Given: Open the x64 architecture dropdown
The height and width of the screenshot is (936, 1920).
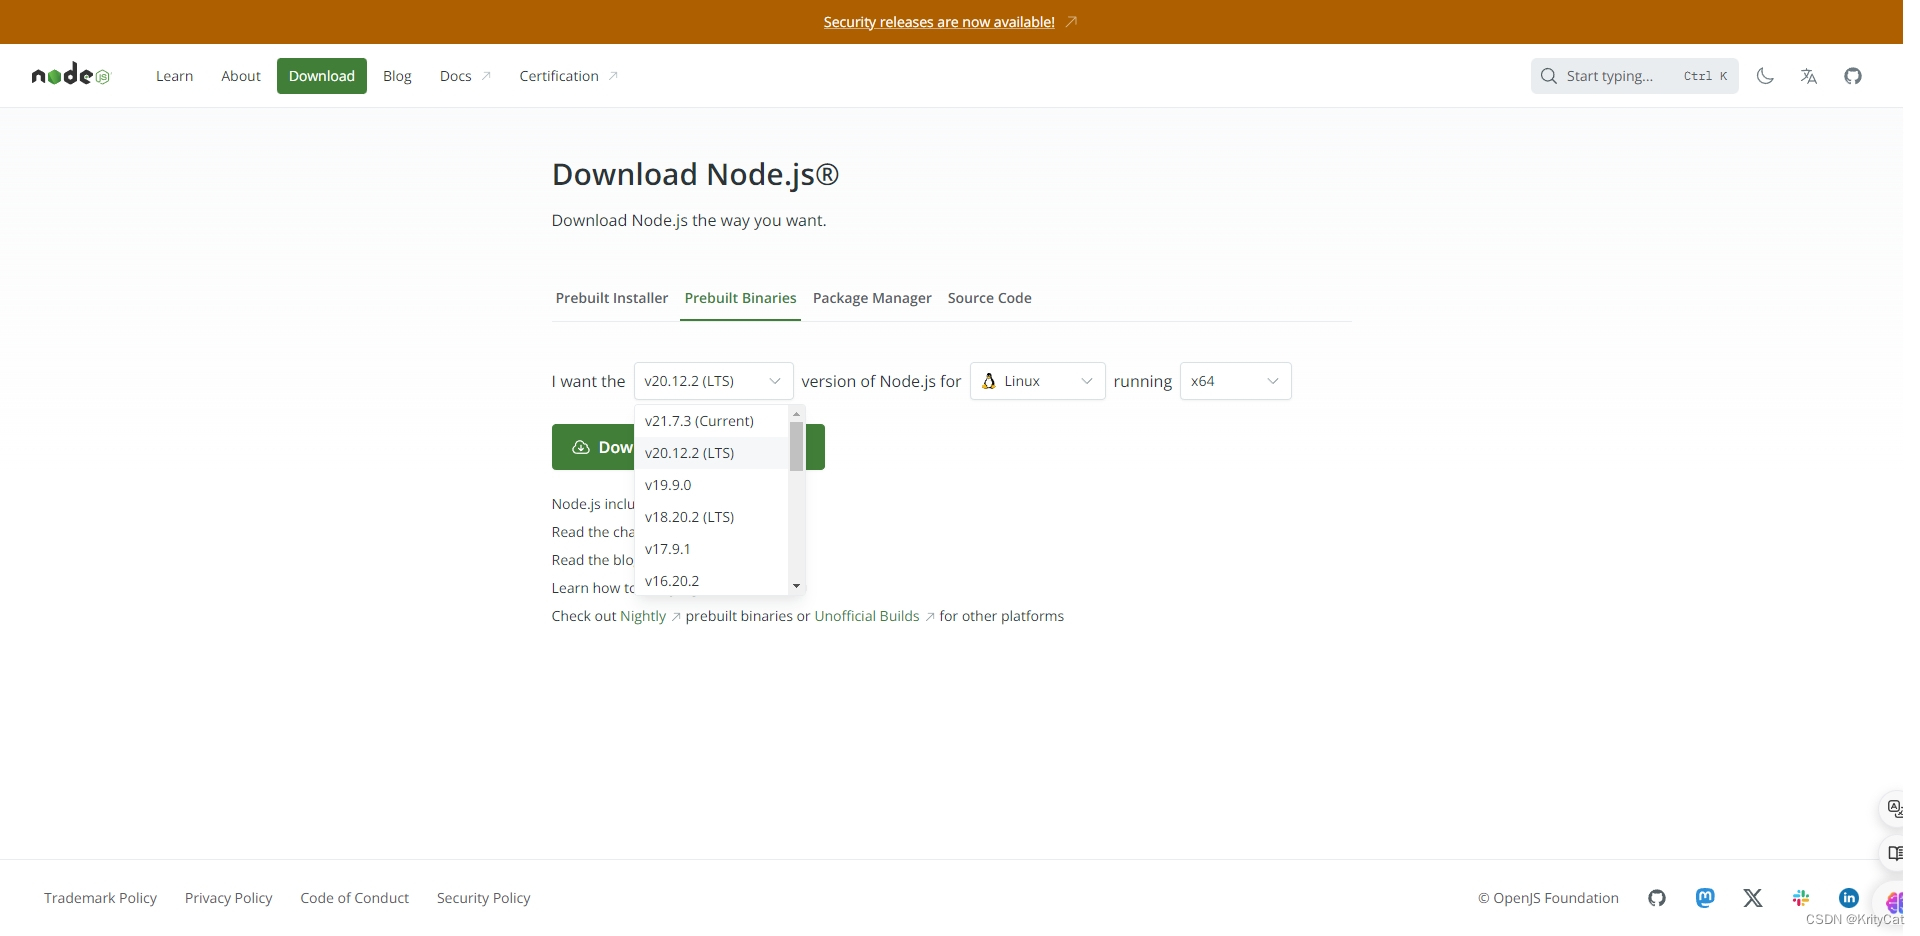Looking at the screenshot, I should pyautogui.click(x=1235, y=381).
